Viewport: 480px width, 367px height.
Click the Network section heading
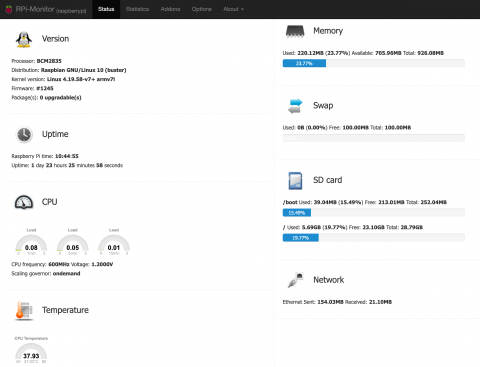(329, 280)
